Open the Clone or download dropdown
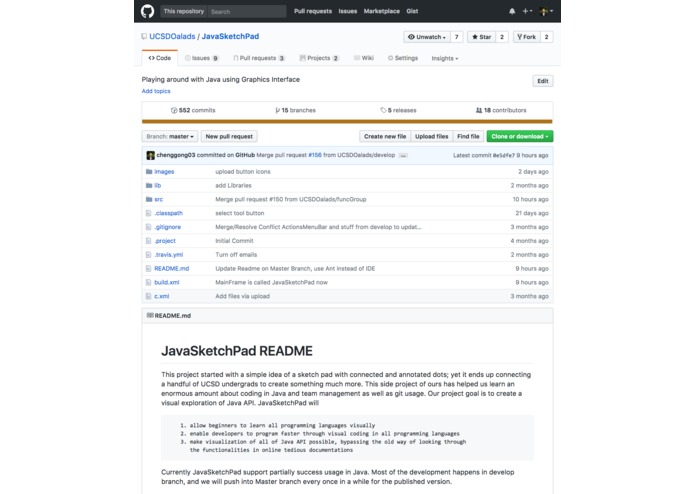Viewport: 695px width, 494px height. (x=519, y=136)
